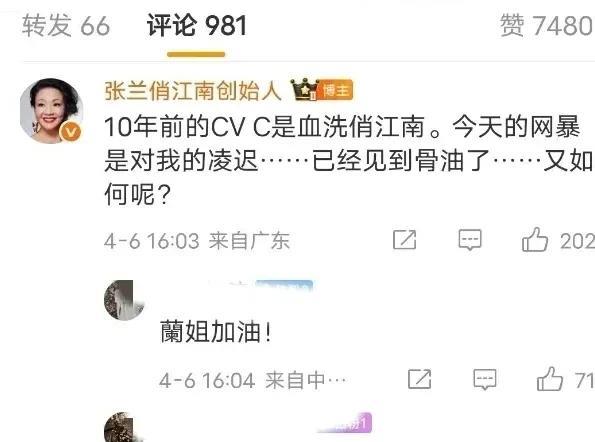Image resolution: width=595 pixels, height=442 pixels.
Task: Tap the crown membership badge icon
Action: 304,90
